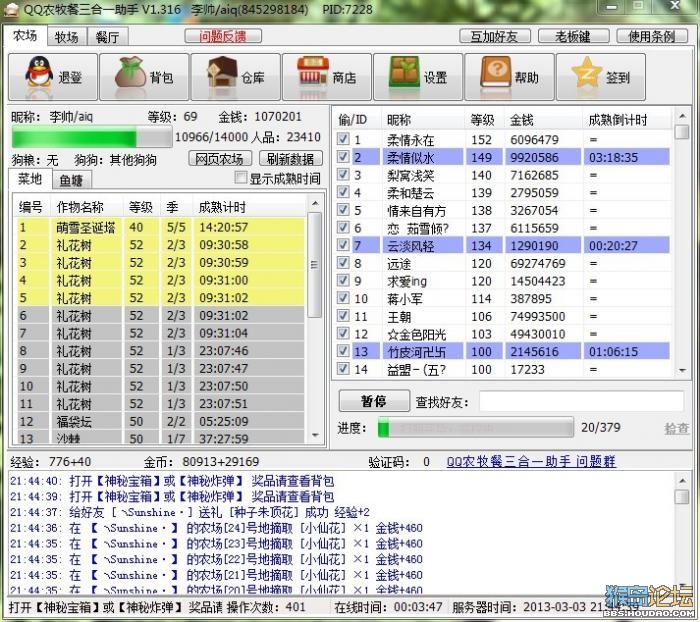The width and height of the screenshot is (700, 622).
Task: Click money value 69274769
Action: pyautogui.click(x=538, y=263)
